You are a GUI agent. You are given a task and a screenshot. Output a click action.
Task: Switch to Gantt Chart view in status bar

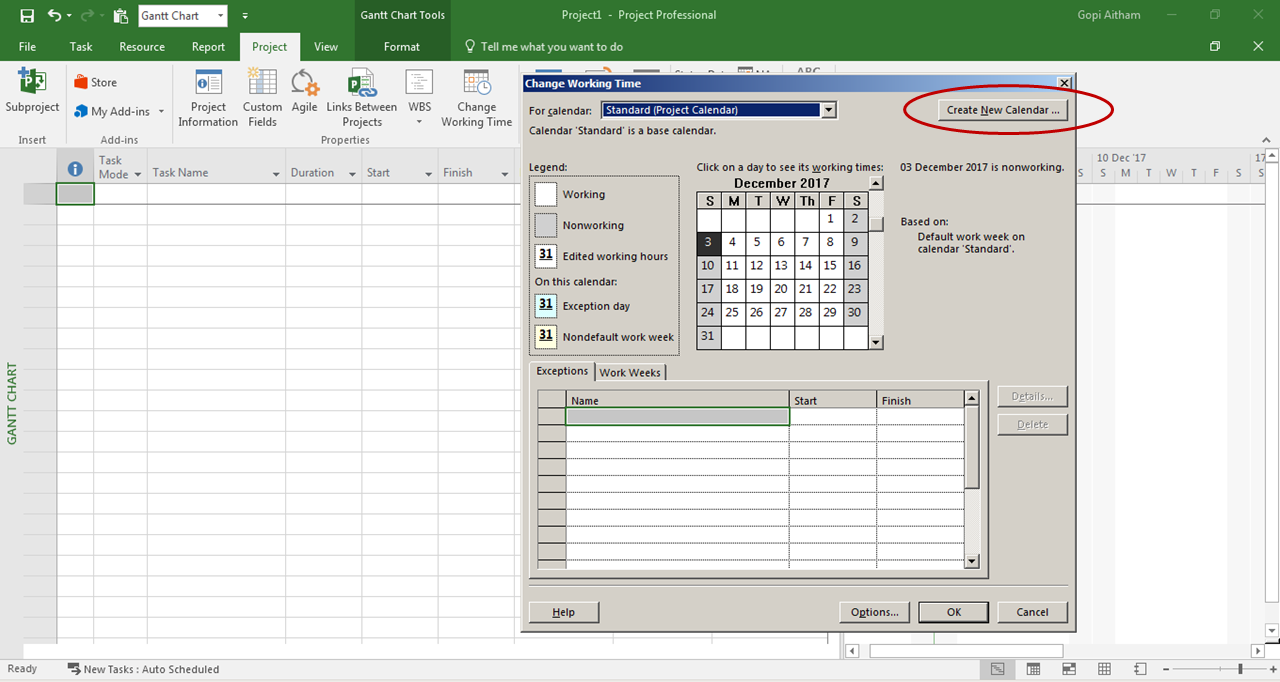[997, 669]
